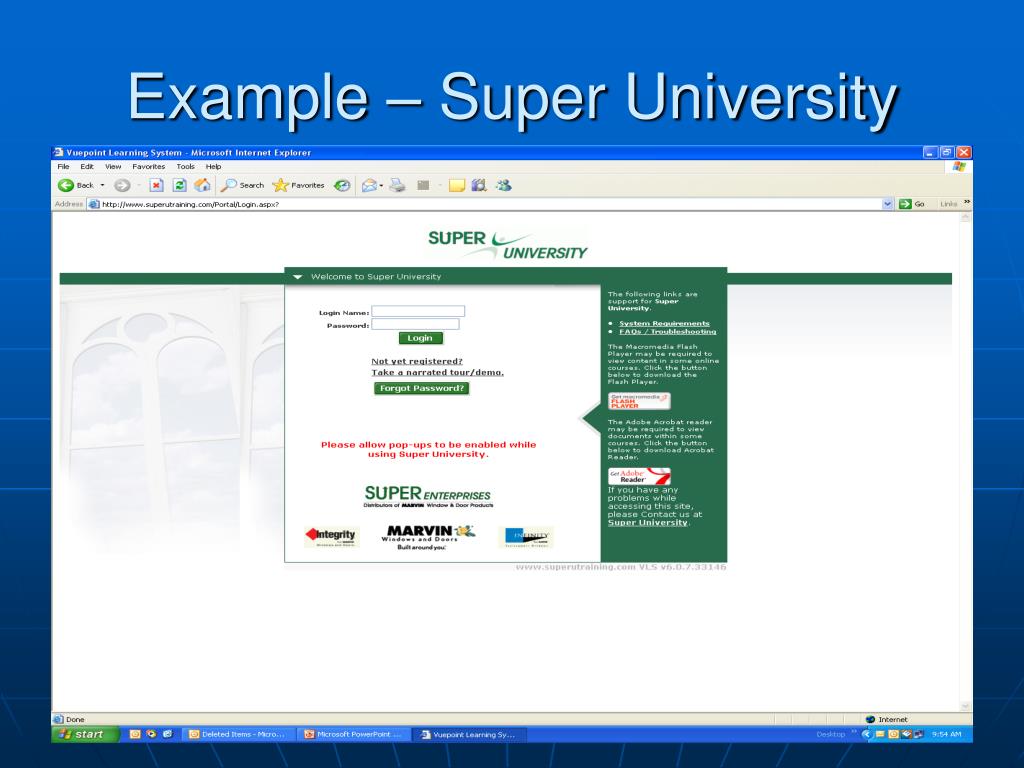
Task: Go to the Home page icon
Action: click(x=202, y=185)
